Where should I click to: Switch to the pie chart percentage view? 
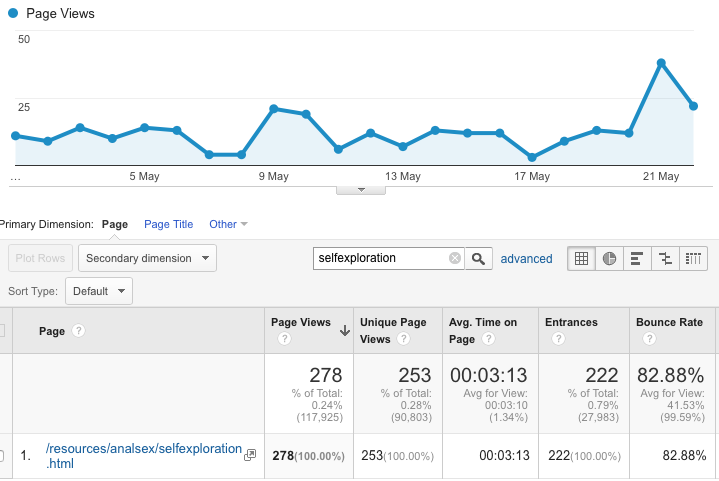(609, 258)
